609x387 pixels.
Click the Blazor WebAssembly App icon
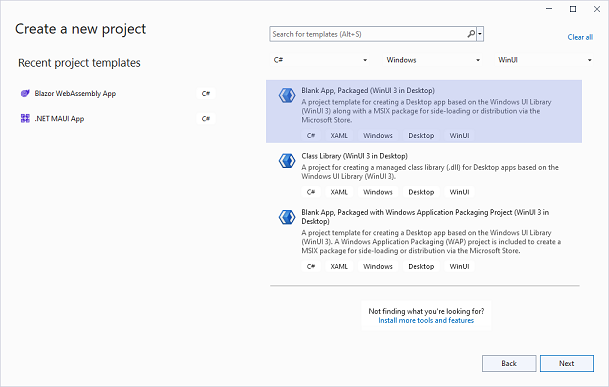[25, 93]
